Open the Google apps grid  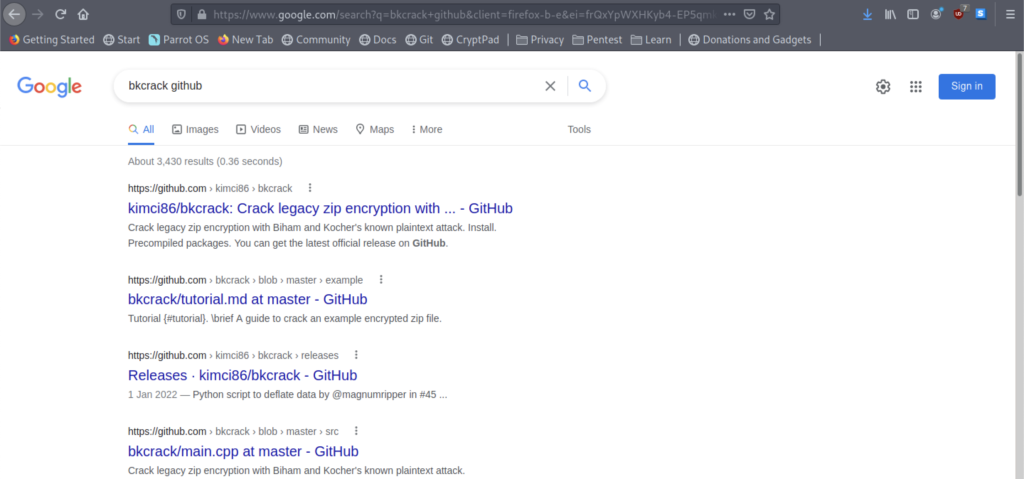pyautogui.click(x=916, y=86)
